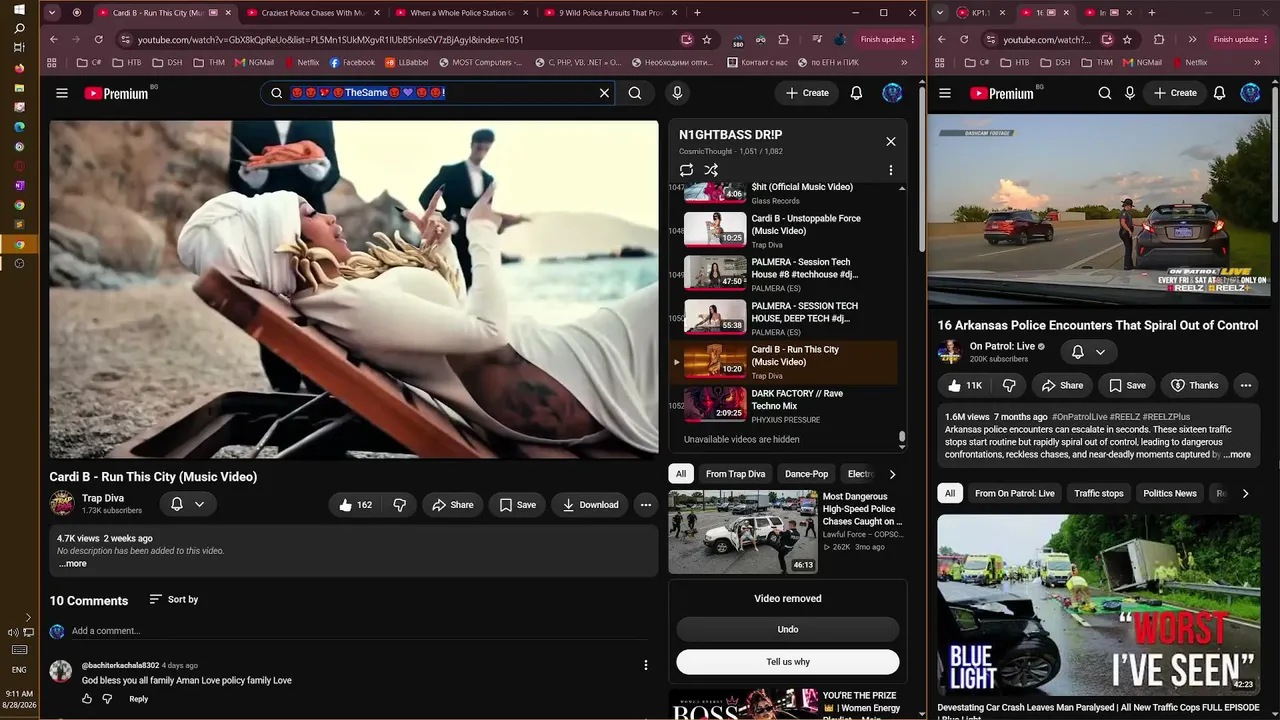Open notifications bell in right window header

[x=1219, y=93]
